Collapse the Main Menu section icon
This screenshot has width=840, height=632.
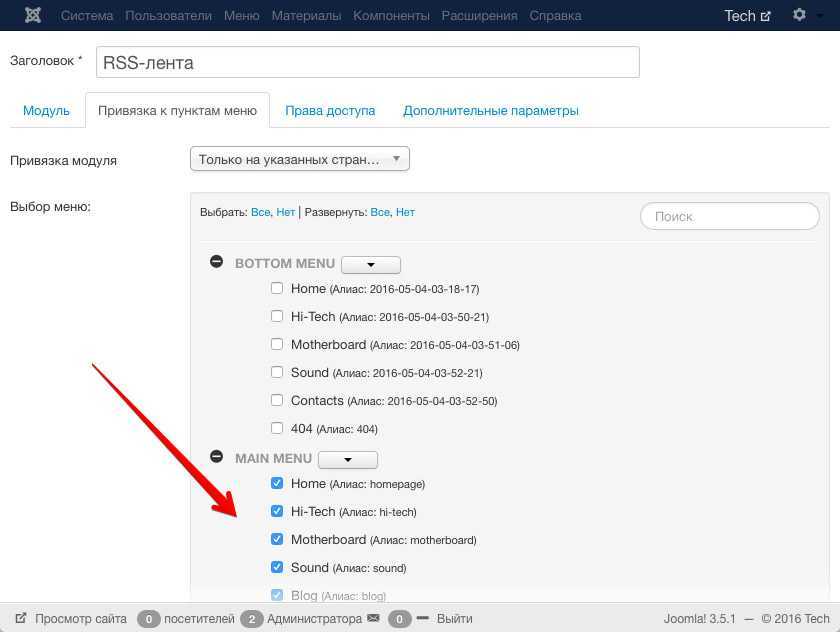pos(216,457)
